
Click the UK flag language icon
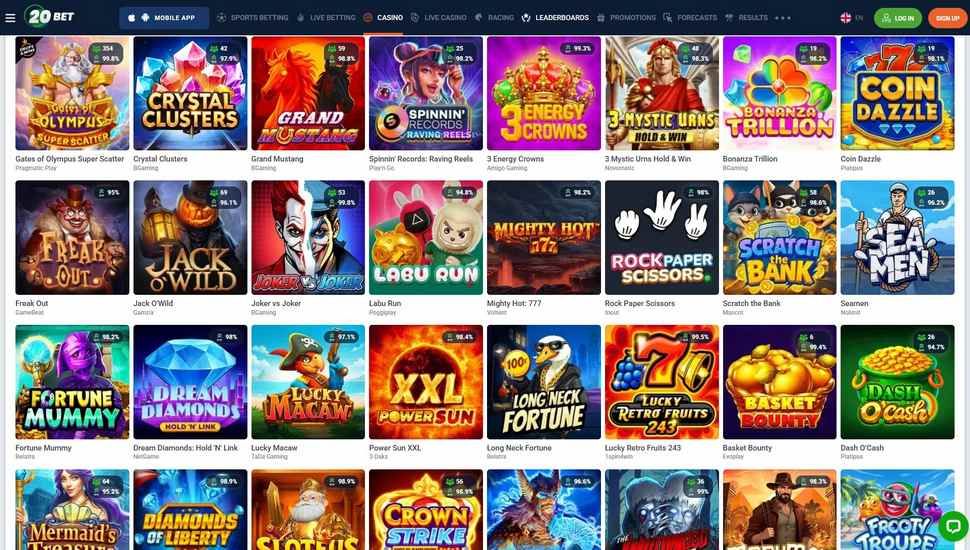tap(846, 18)
